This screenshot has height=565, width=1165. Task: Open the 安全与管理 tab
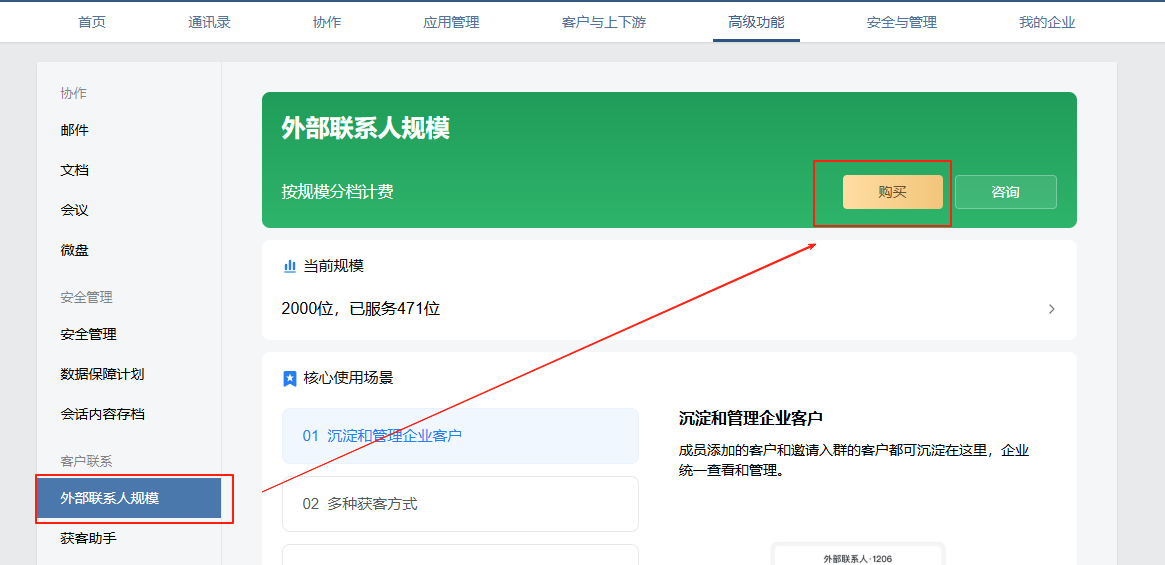(902, 22)
